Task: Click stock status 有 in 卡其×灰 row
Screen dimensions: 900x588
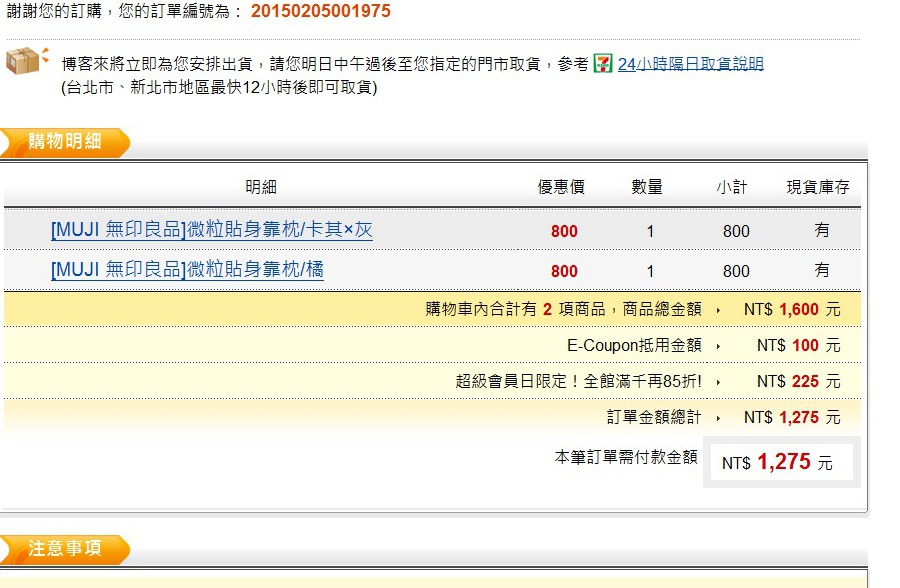Action: [822, 230]
